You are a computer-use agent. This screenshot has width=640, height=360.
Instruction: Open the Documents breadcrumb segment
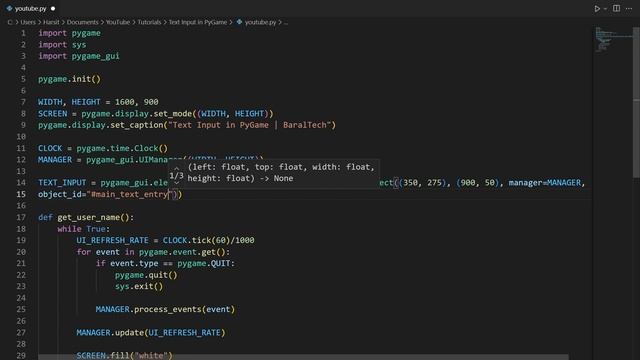click(82, 22)
